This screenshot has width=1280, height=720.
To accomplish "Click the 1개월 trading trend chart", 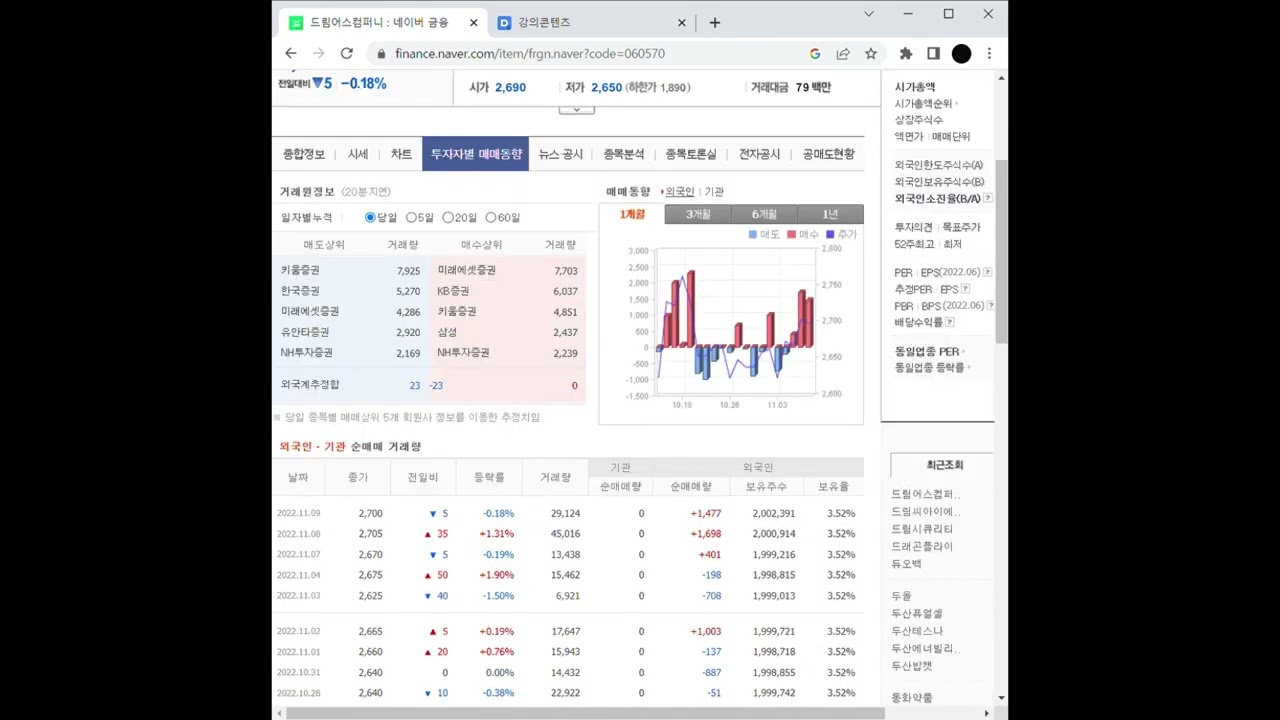I will pyautogui.click(x=731, y=325).
